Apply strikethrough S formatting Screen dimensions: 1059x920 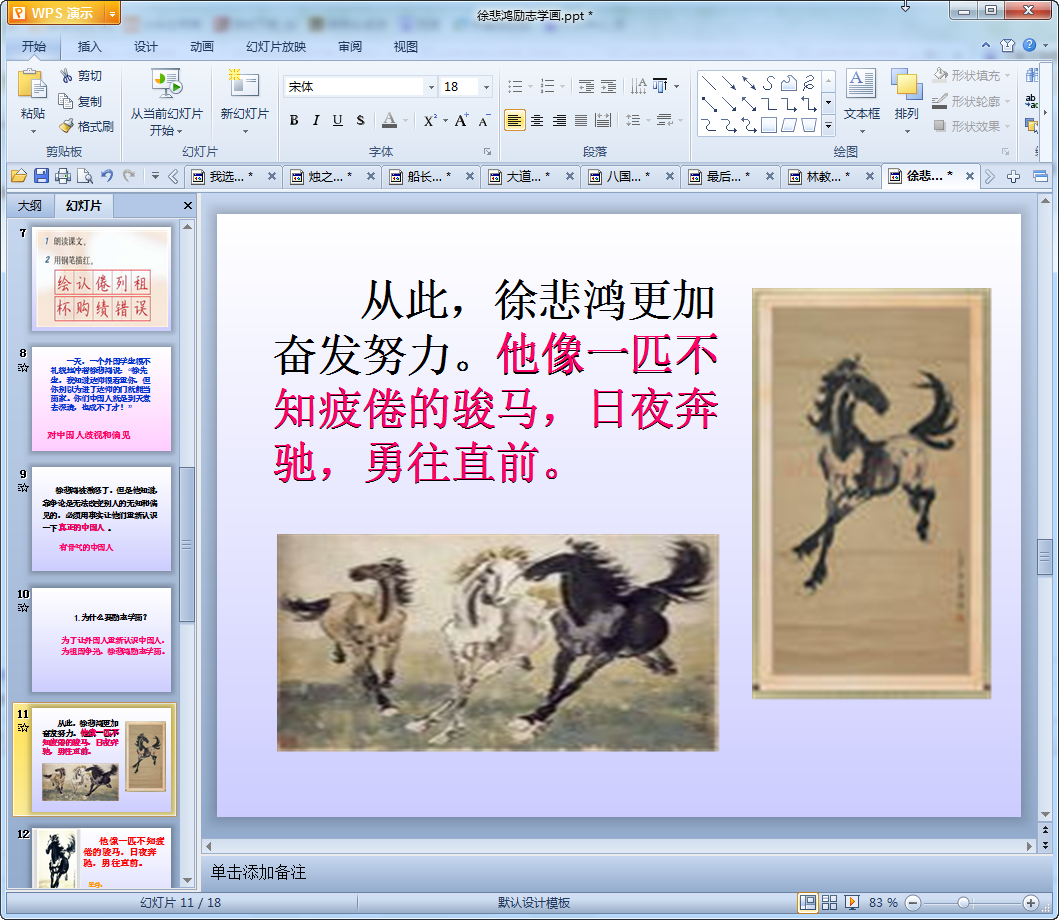pos(360,120)
